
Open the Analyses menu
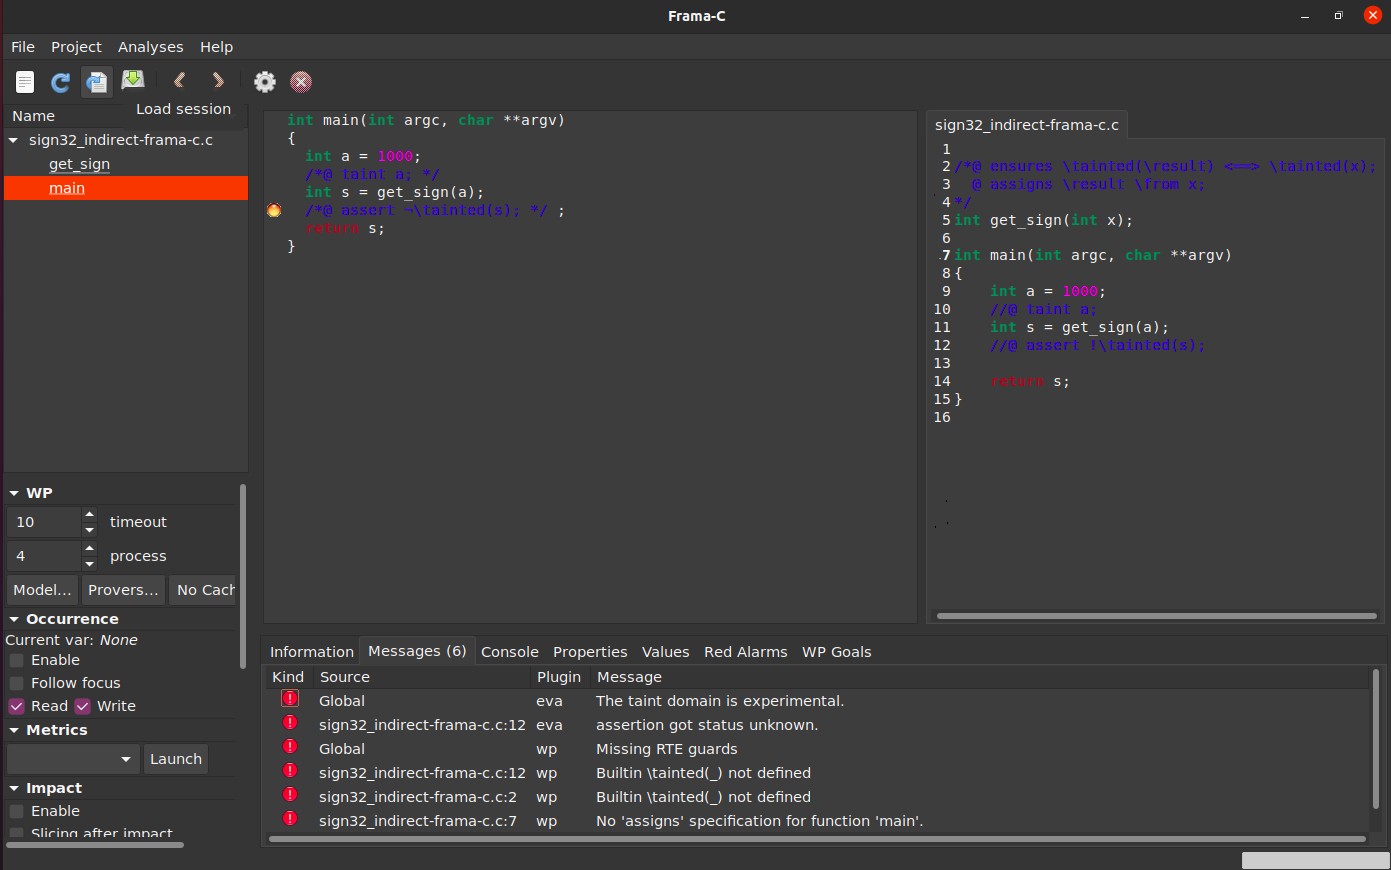151,47
